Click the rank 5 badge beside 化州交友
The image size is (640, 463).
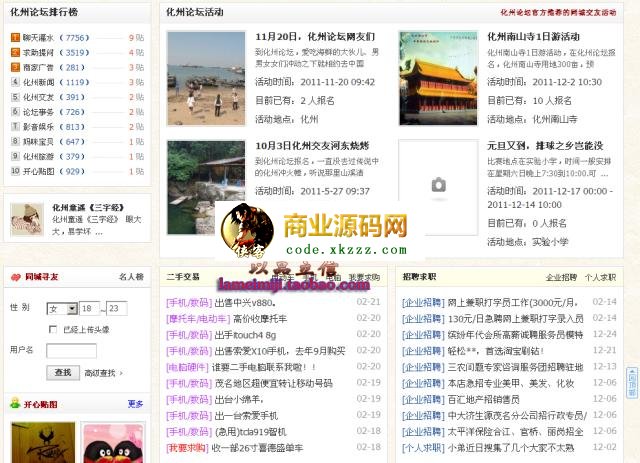point(15,97)
